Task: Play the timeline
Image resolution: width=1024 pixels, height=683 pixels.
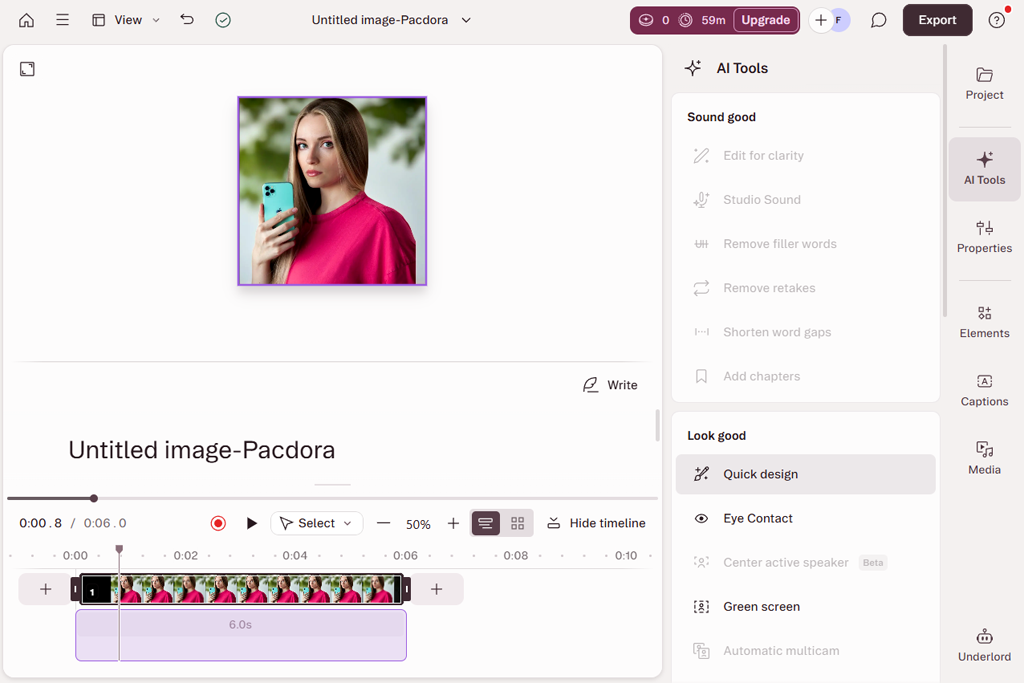Action: point(251,523)
